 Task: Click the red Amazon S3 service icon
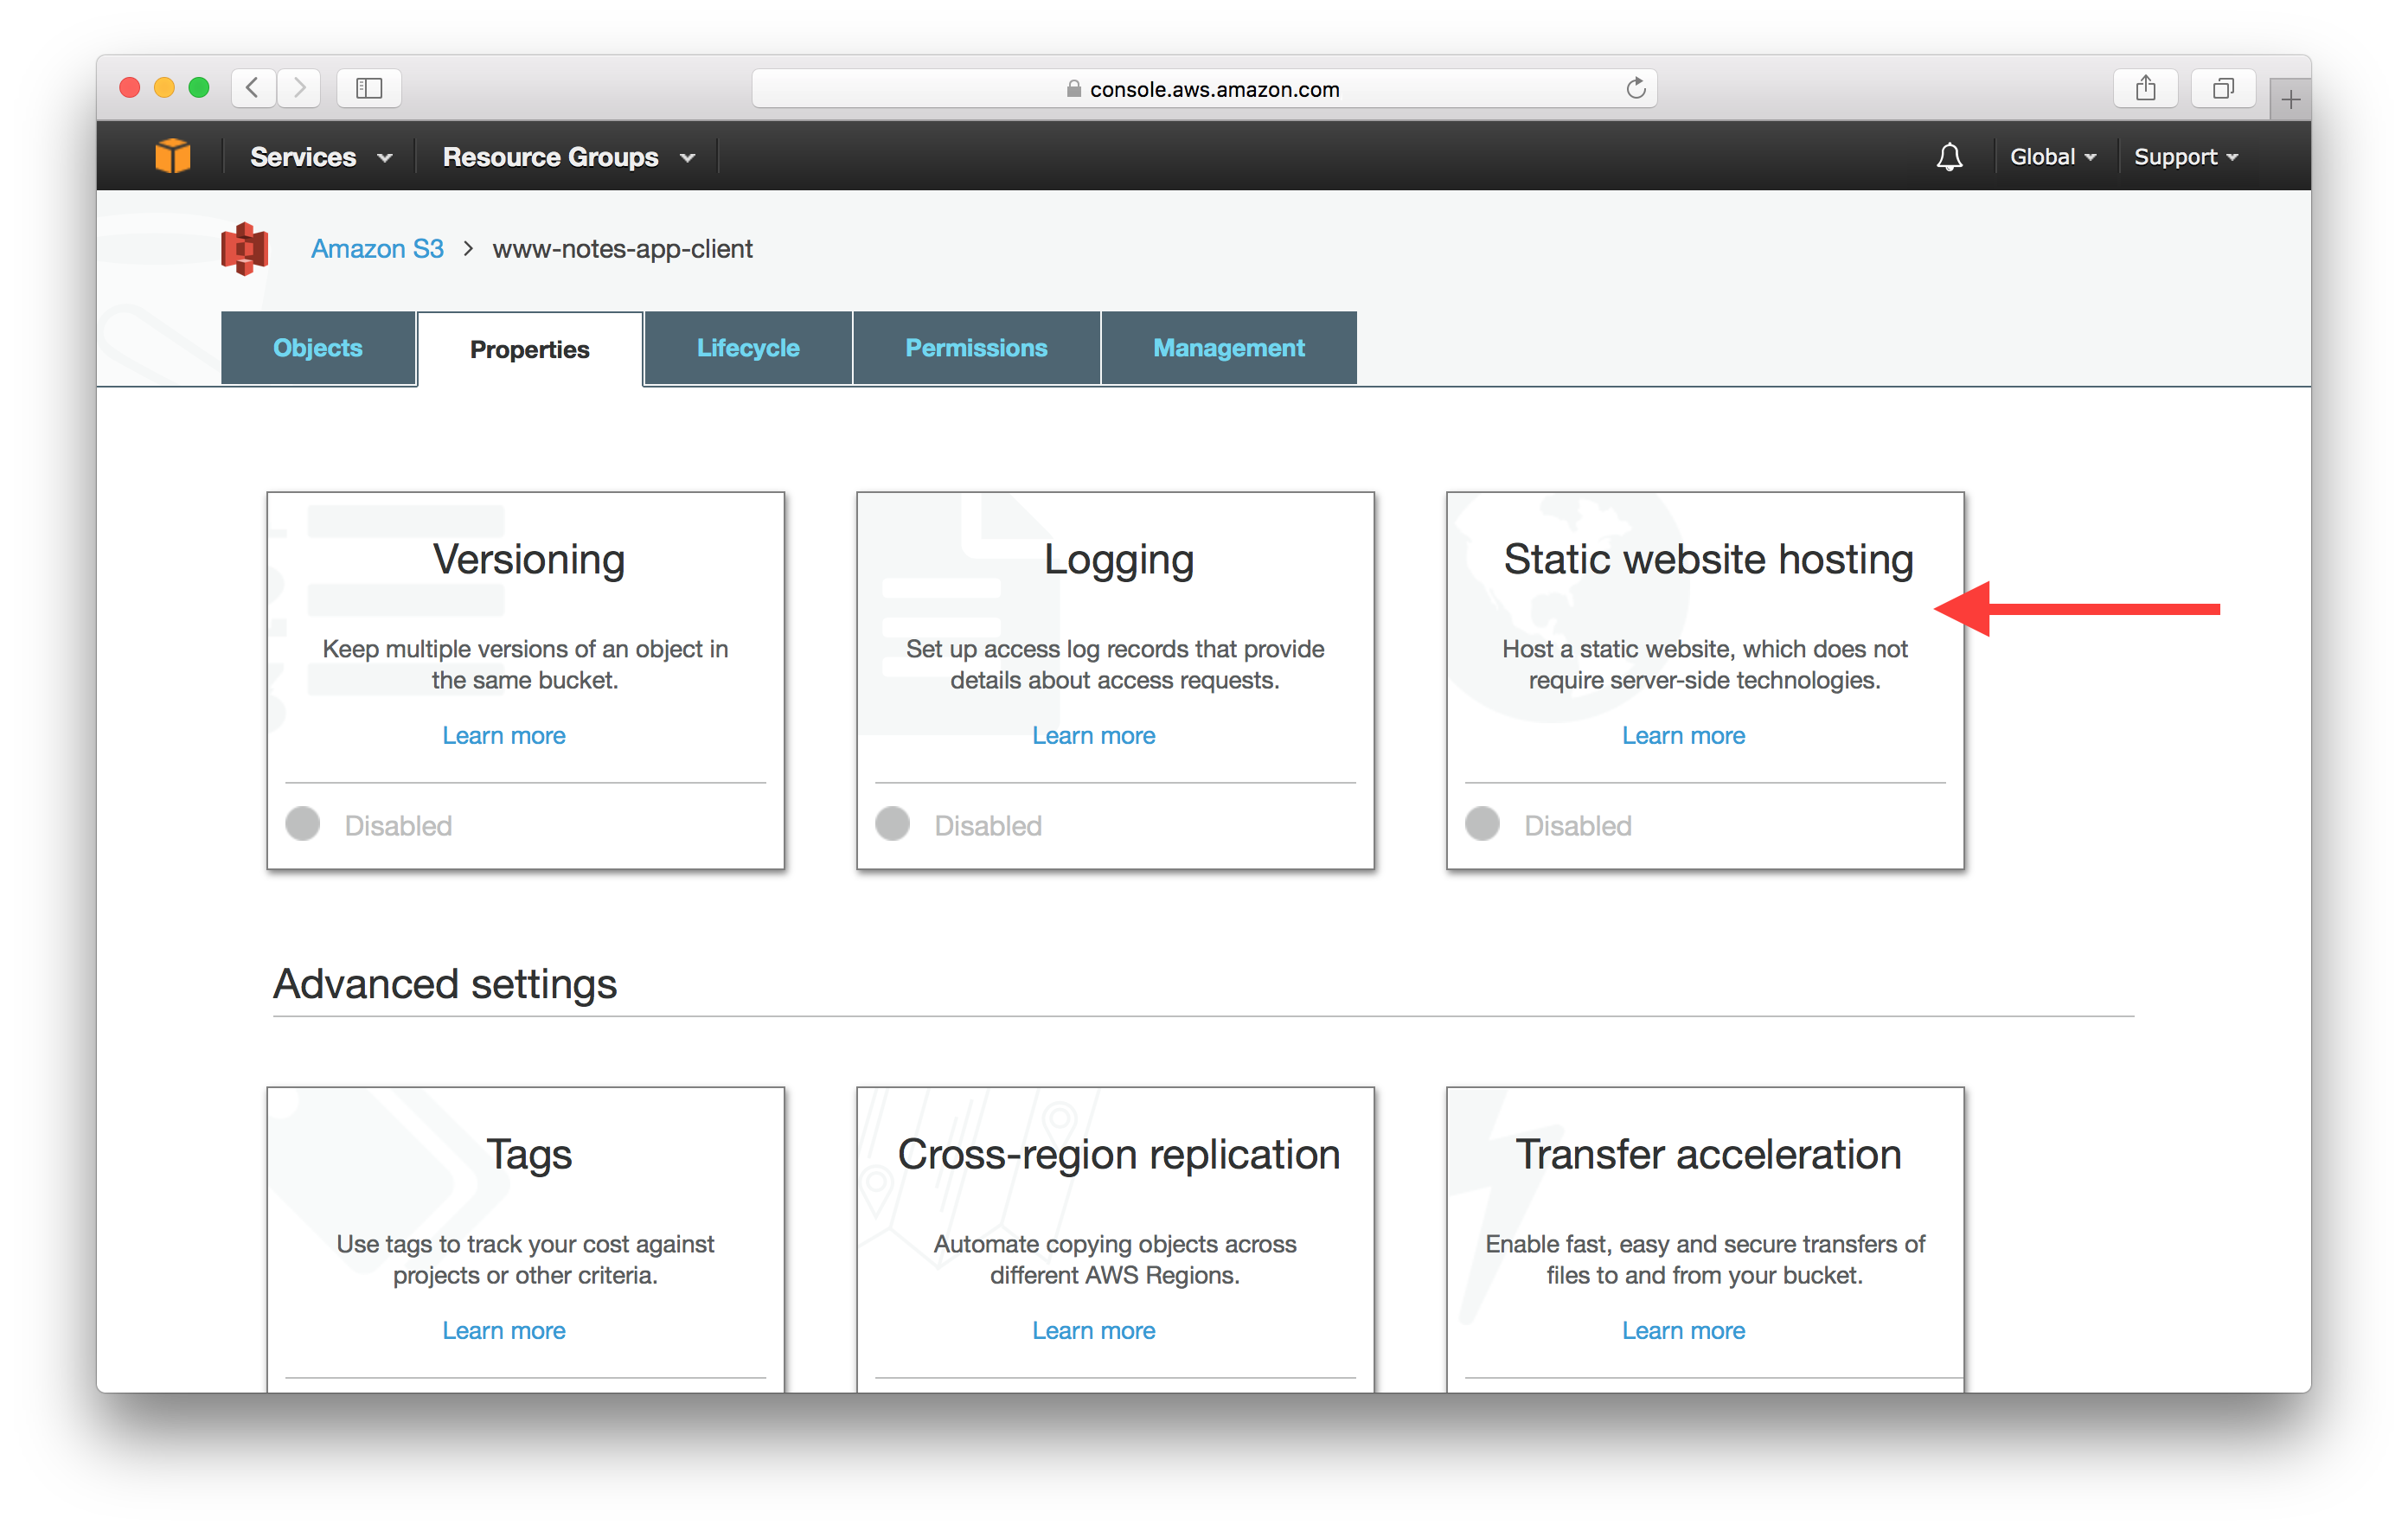click(245, 248)
